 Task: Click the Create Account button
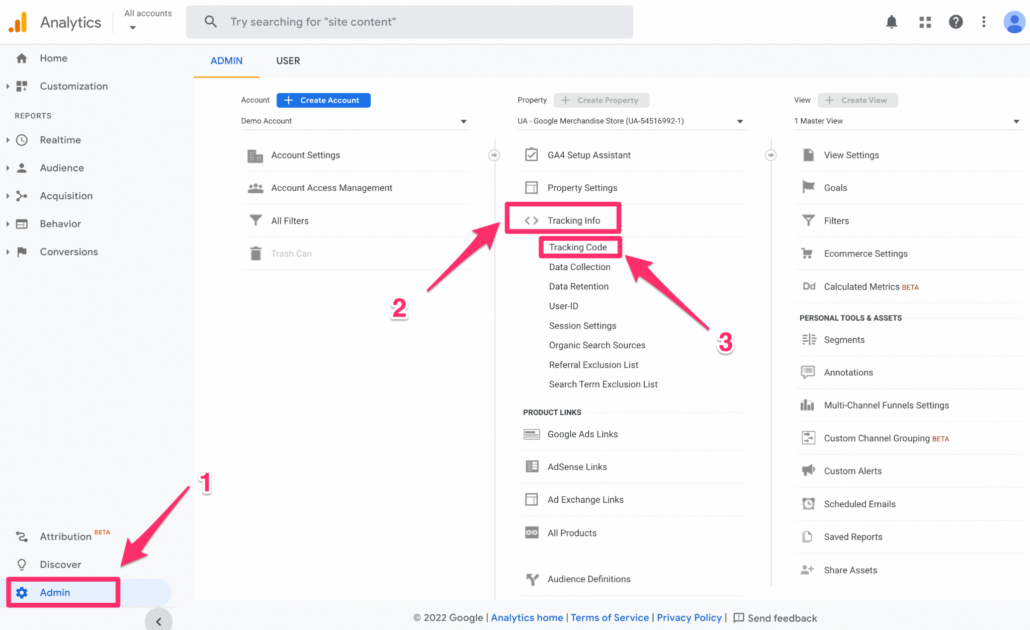(x=323, y=100)
